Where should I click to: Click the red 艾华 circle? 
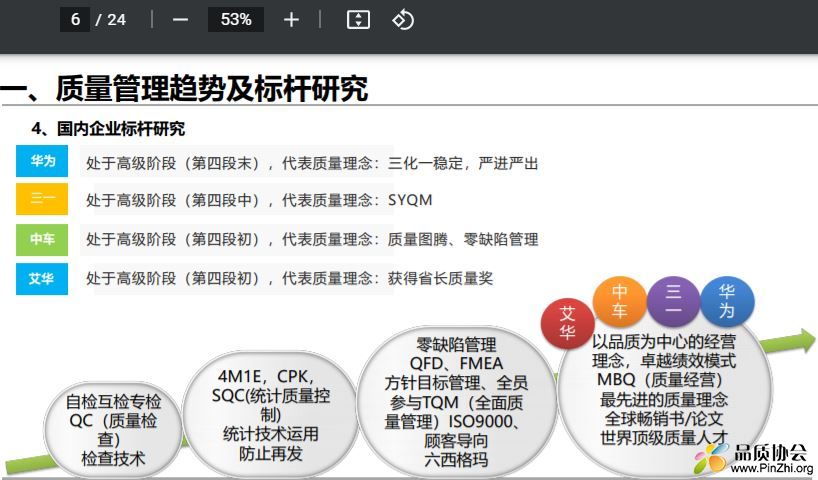click(x=568, y=323)
